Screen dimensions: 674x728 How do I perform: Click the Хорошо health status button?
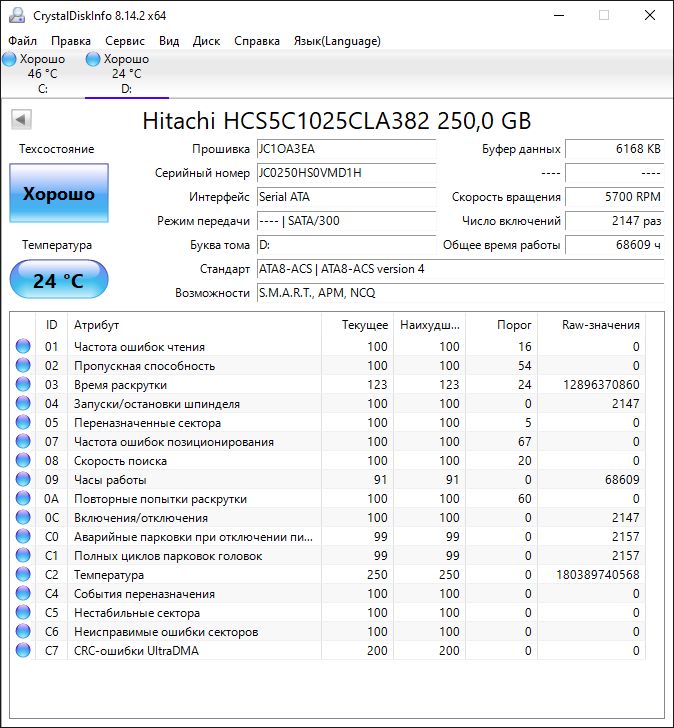point(58,194)
